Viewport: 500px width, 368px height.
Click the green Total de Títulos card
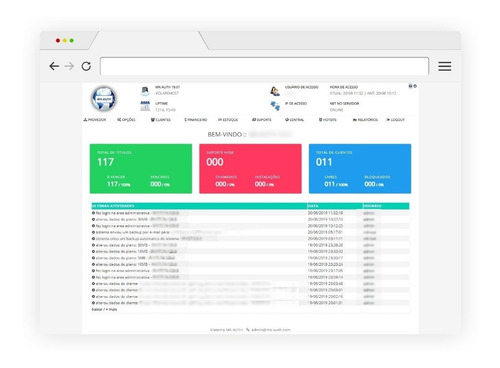pos(141,169)
